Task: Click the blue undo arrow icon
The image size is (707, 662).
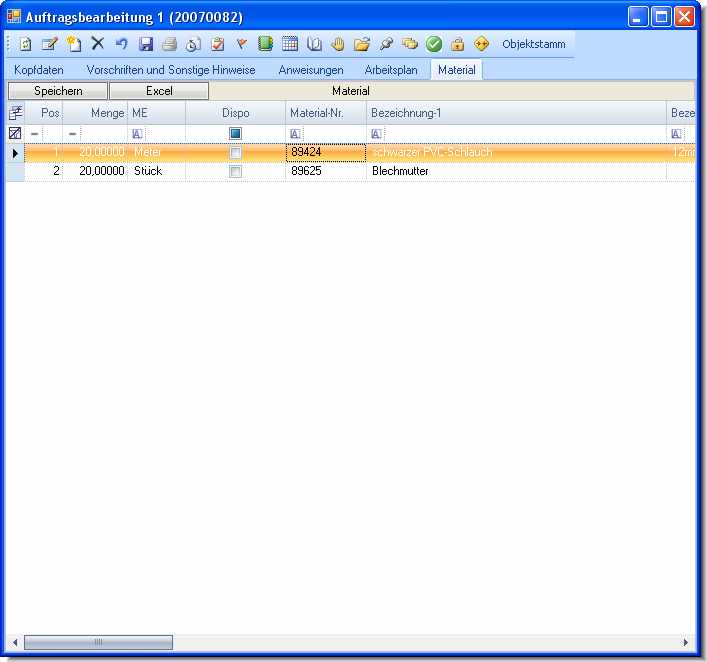Action: [121, 44]
